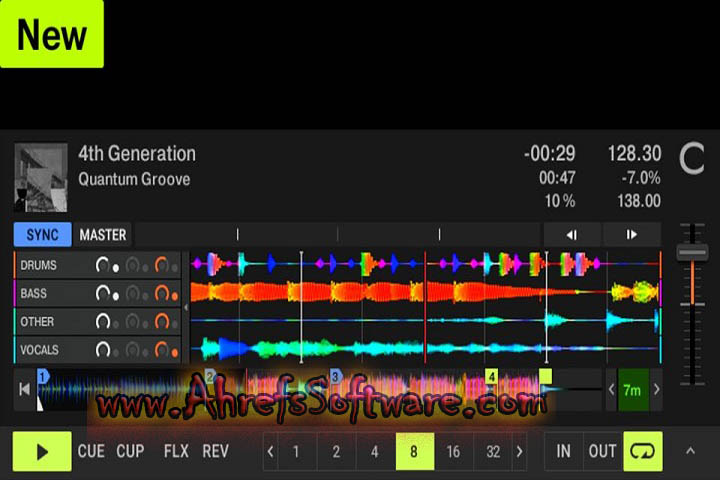Viewport: 720px width, 480px height.
Task: Set loop size to 16 beats
Action: (x=454, y=452)
